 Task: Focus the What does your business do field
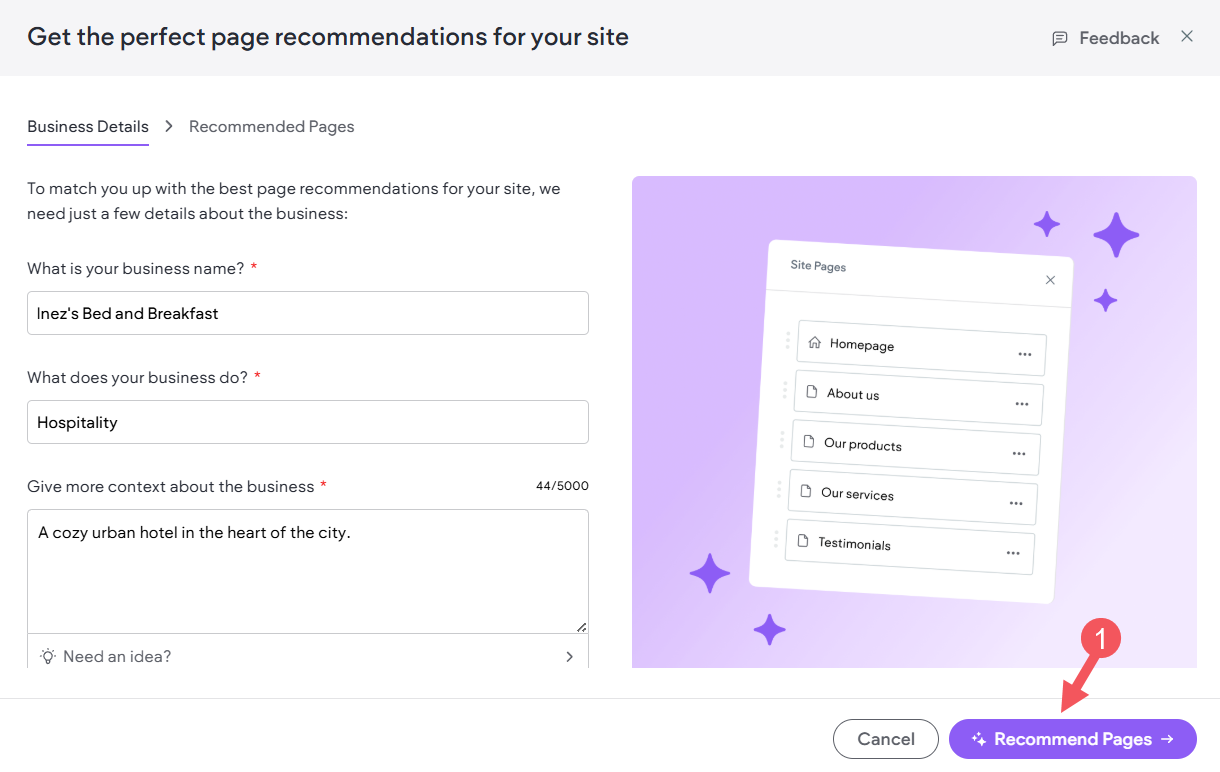click(307, 423)
